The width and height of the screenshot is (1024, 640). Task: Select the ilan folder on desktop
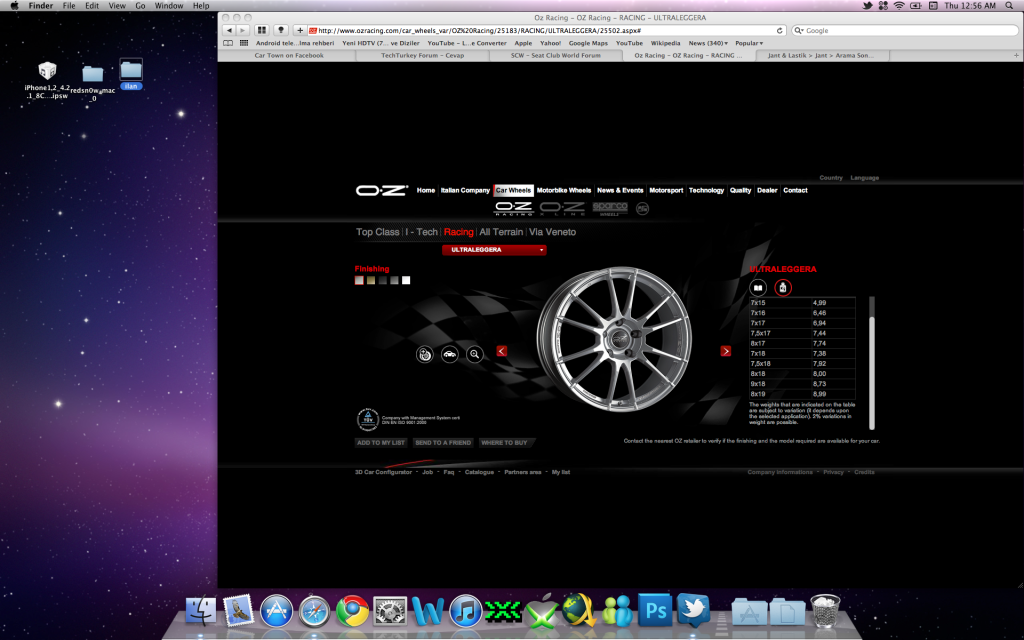click(x=131, y=74)
